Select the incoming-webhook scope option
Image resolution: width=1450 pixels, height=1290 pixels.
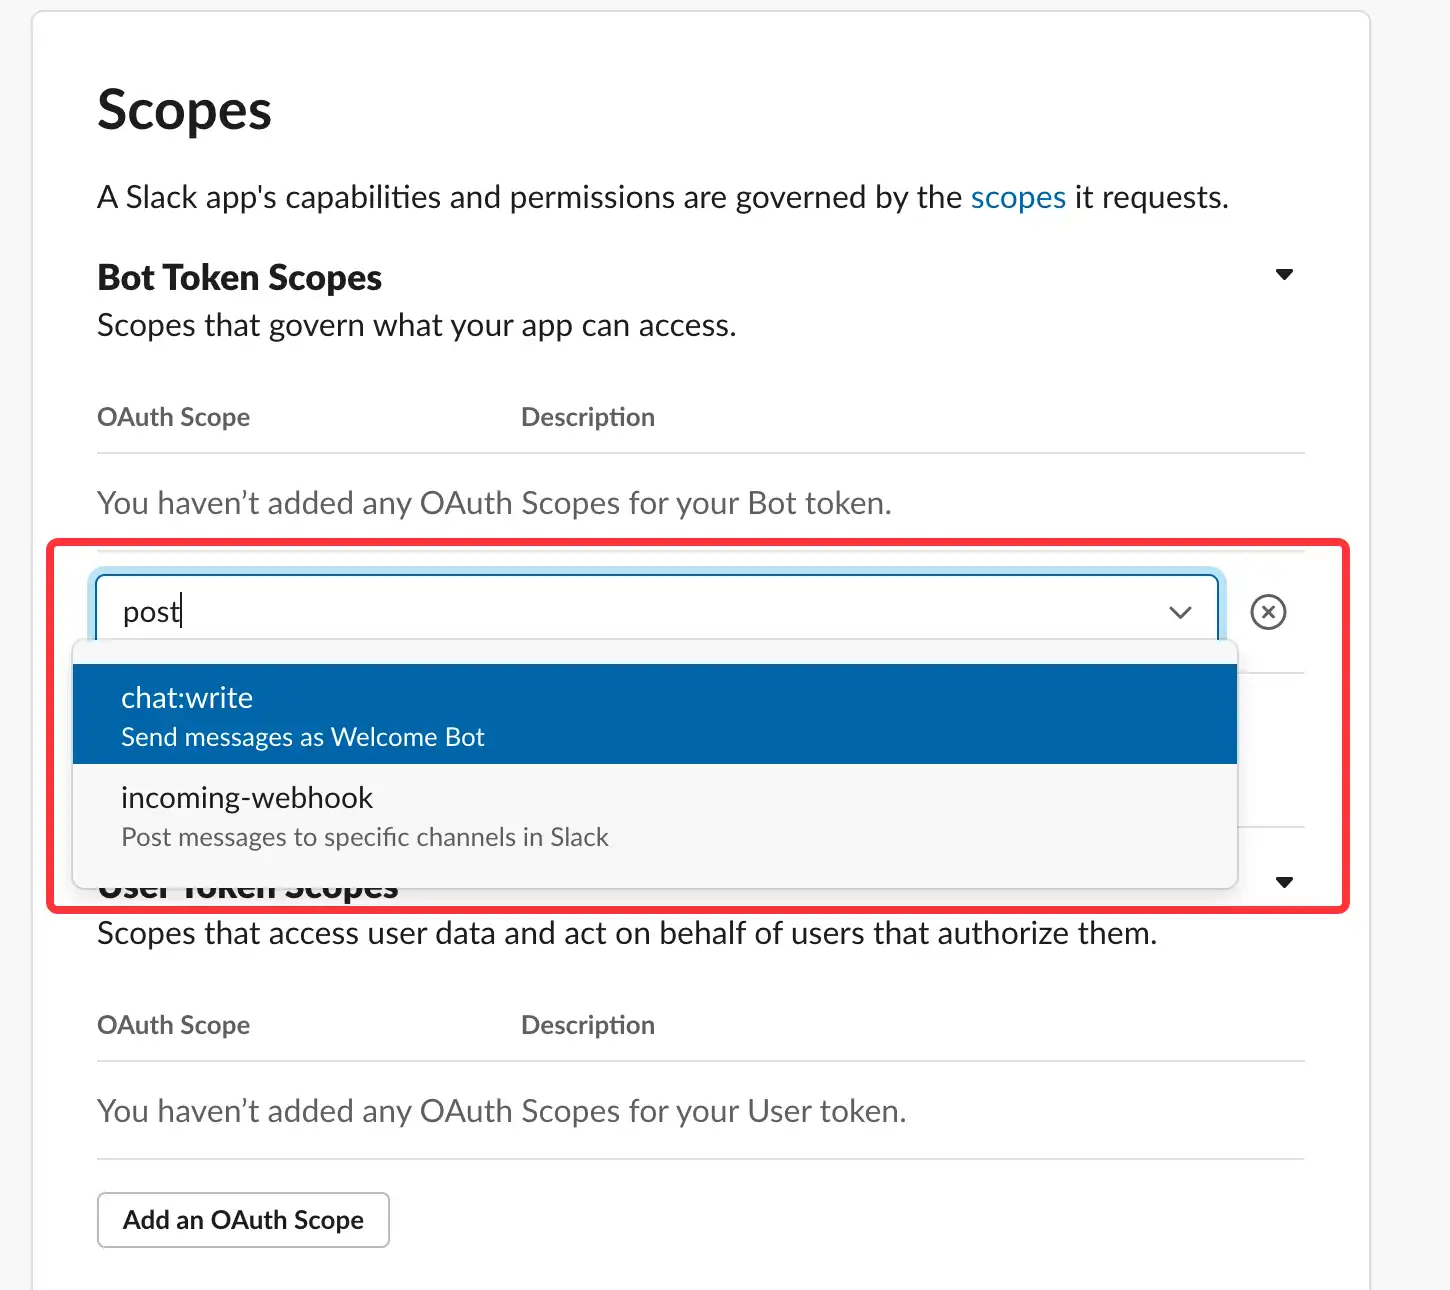click(x=655, y=814)
